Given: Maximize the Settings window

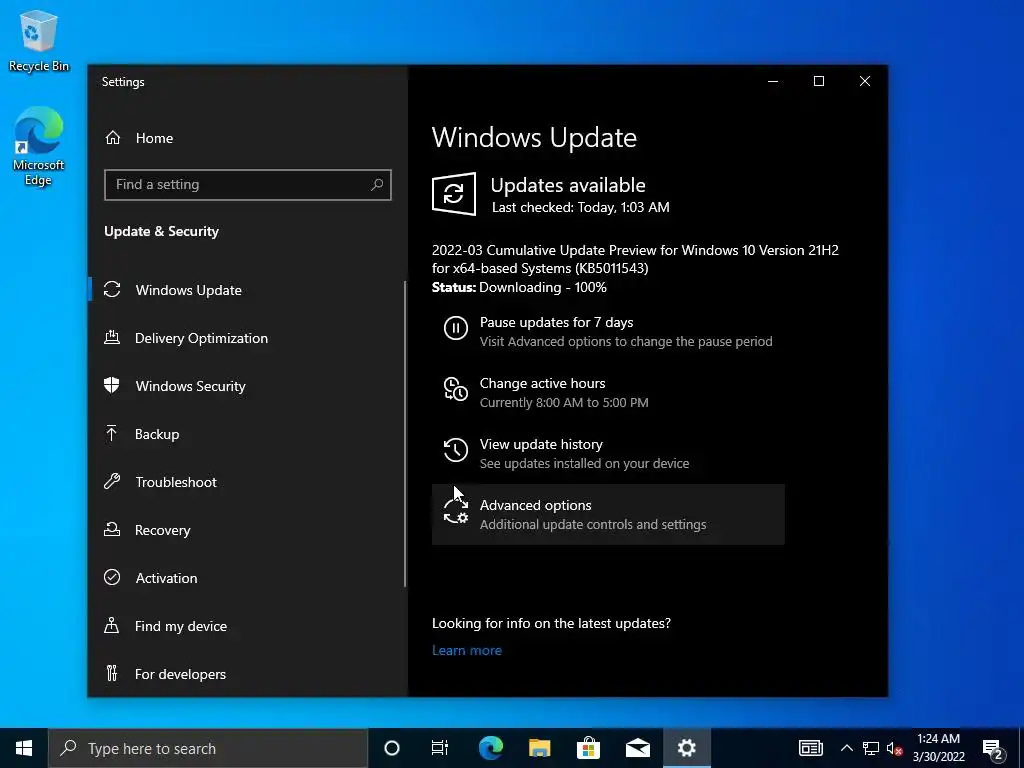Looking at the screenshot, I should 819,81.
